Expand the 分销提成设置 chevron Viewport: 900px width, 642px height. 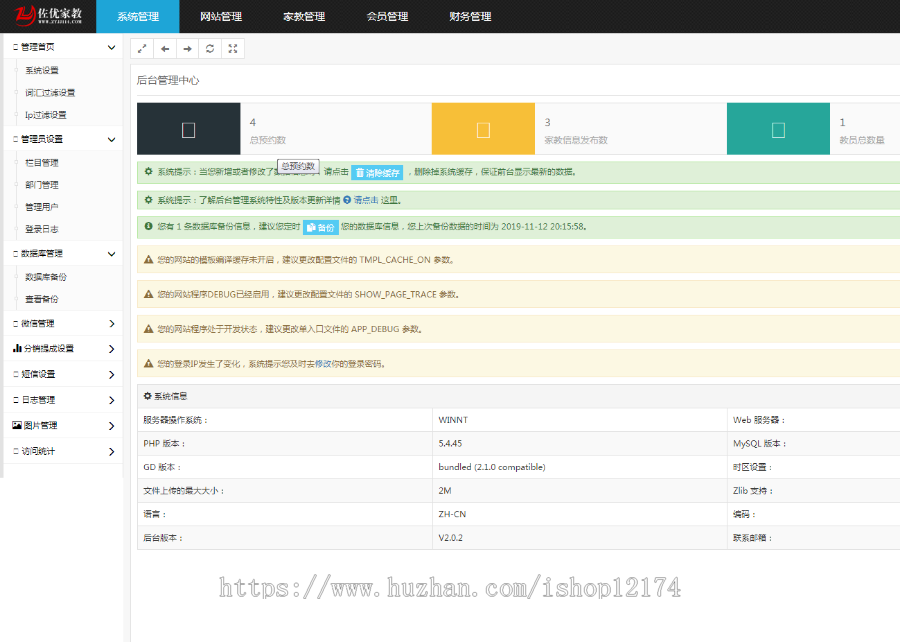coord(112,349)
